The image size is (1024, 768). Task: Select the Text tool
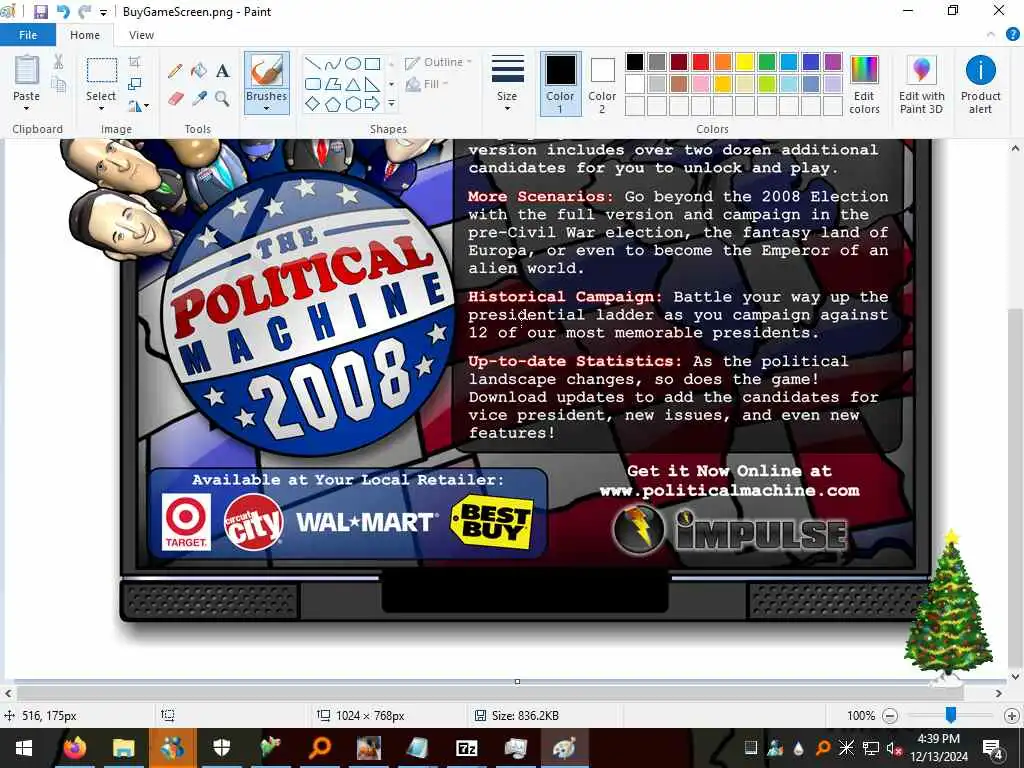point(223,71)
